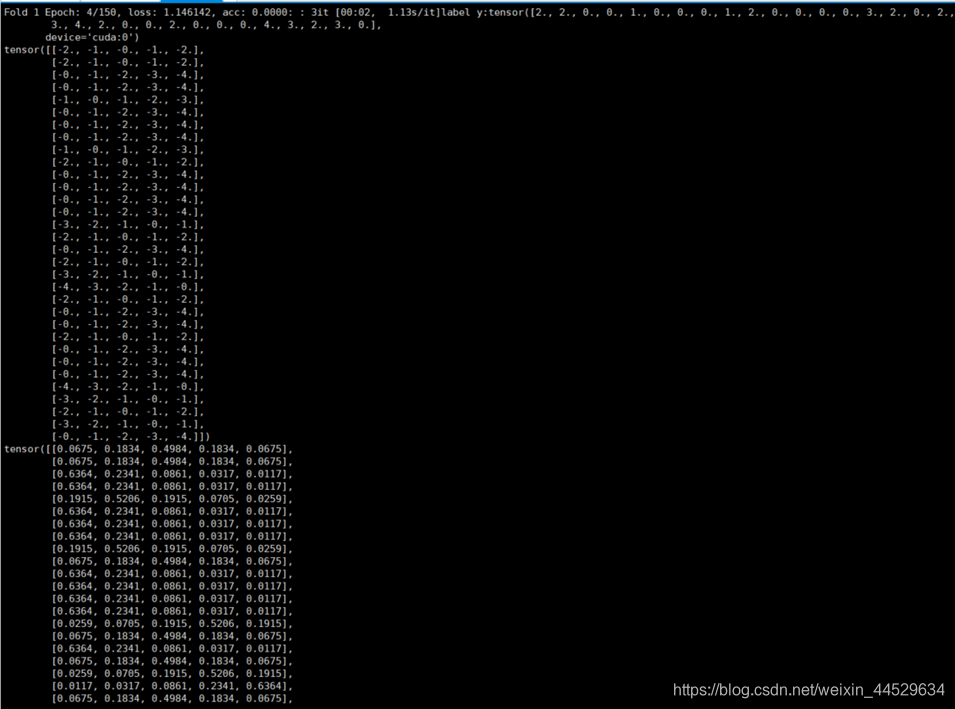The width and height of the screenshot is (955, 709).
Task: Click the row '[0.0117, 0.0317, 0.0861, 0.2341, 0.6364]'
Action: [172, 686]
